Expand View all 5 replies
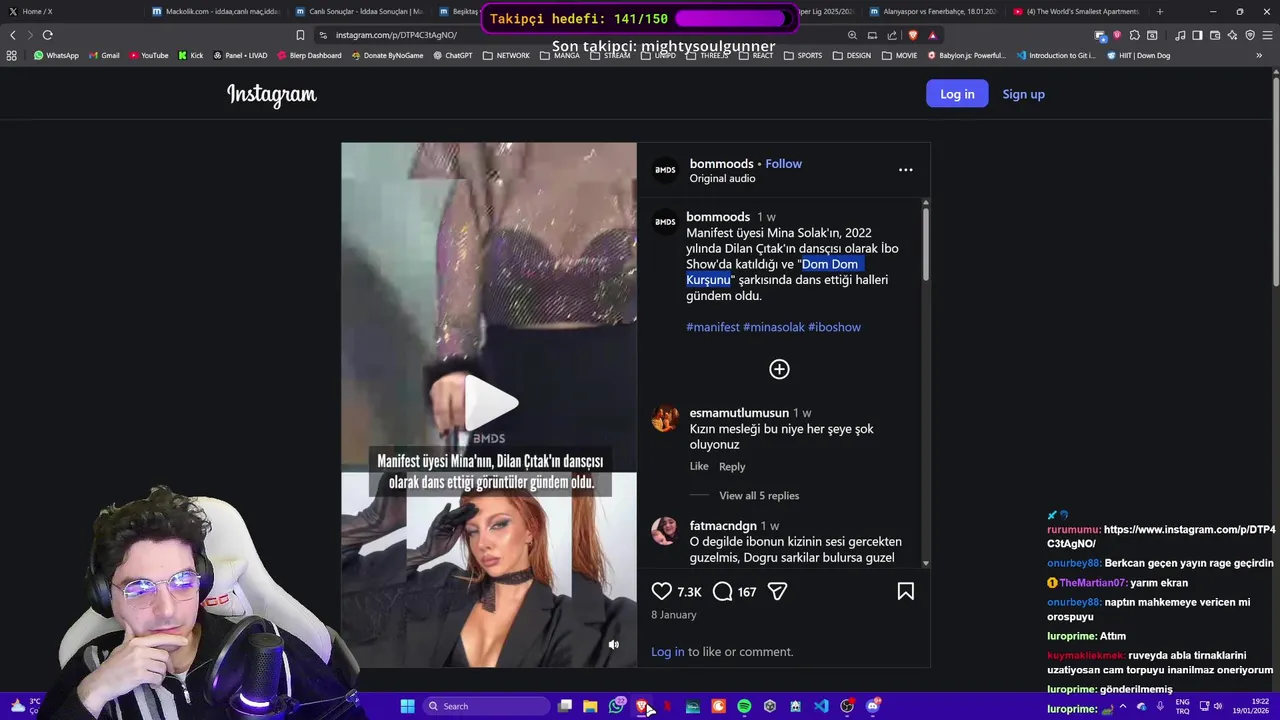This screenshot has height=720, width=1280. (759, 496)
